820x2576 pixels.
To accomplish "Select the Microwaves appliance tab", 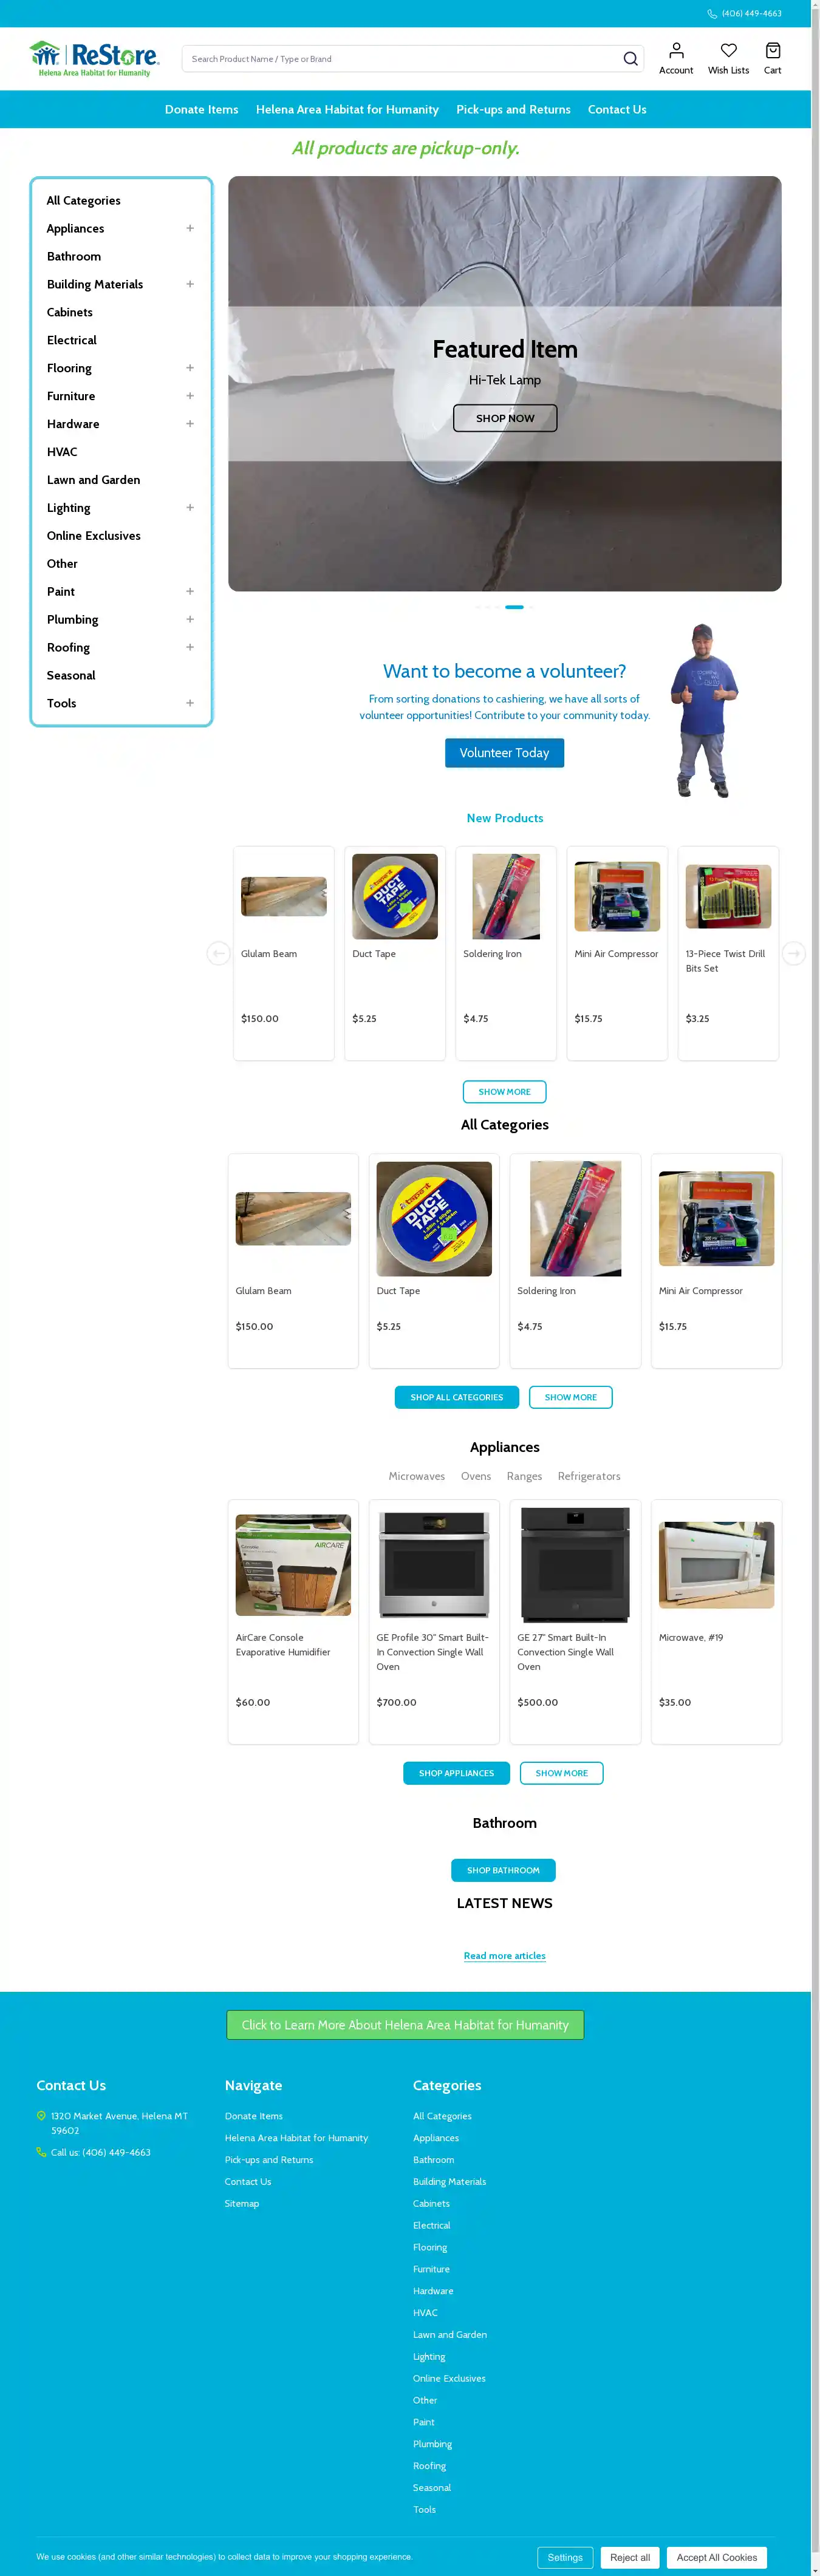I will [x=416, y=1476].
